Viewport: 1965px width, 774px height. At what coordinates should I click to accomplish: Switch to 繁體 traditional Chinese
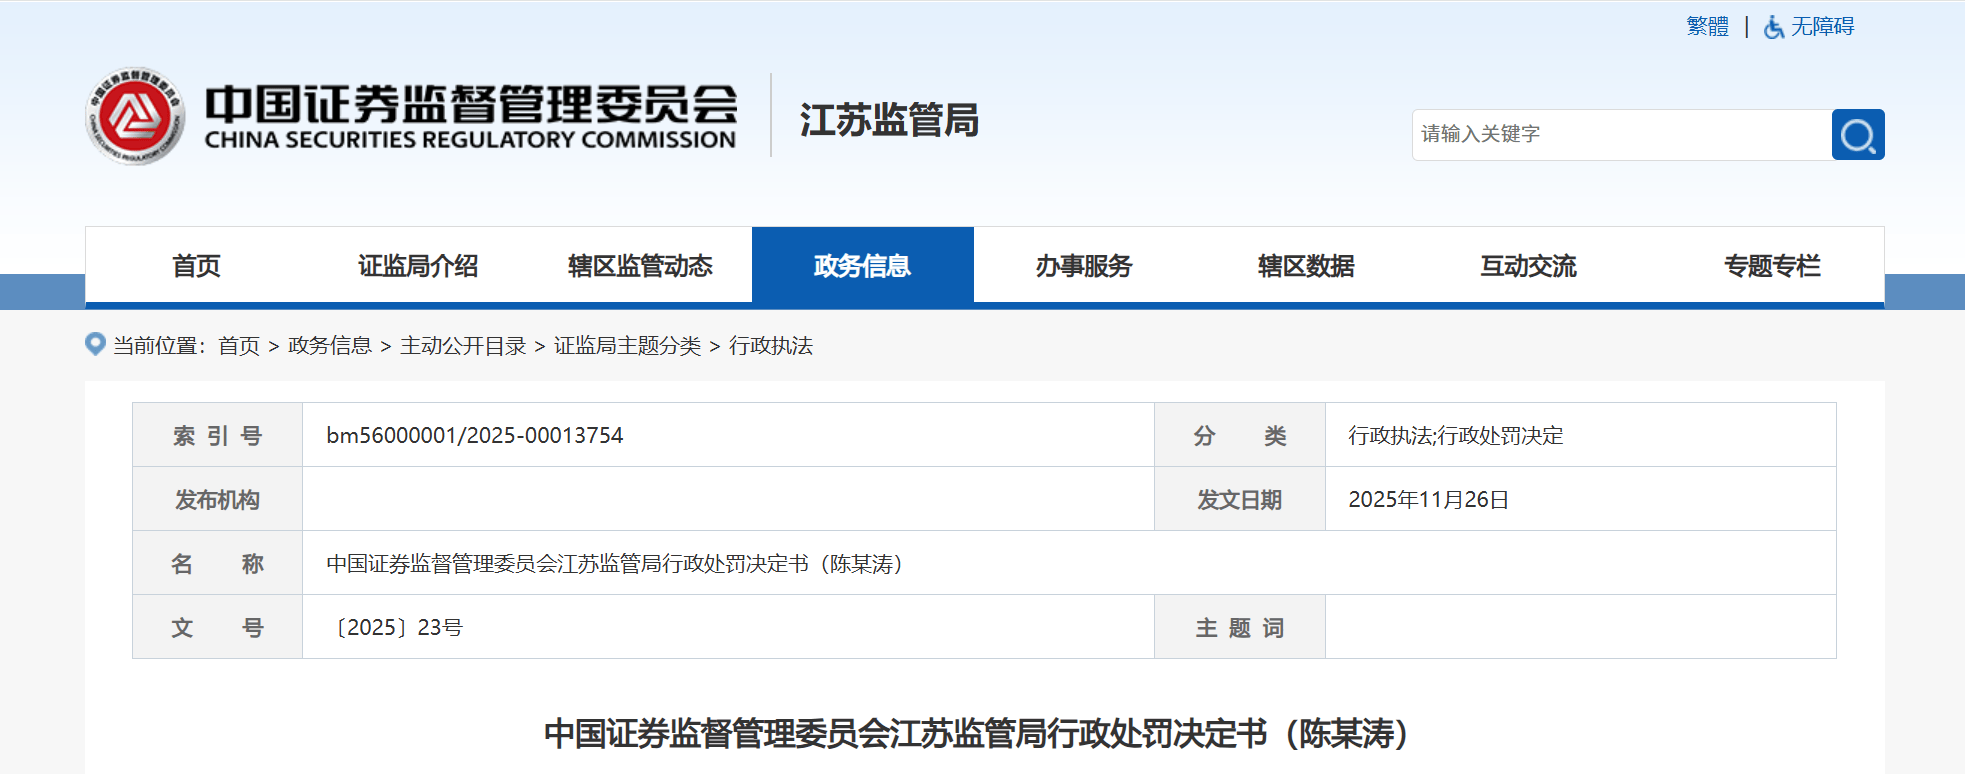pyautogui.click(x=1707, y=27)
